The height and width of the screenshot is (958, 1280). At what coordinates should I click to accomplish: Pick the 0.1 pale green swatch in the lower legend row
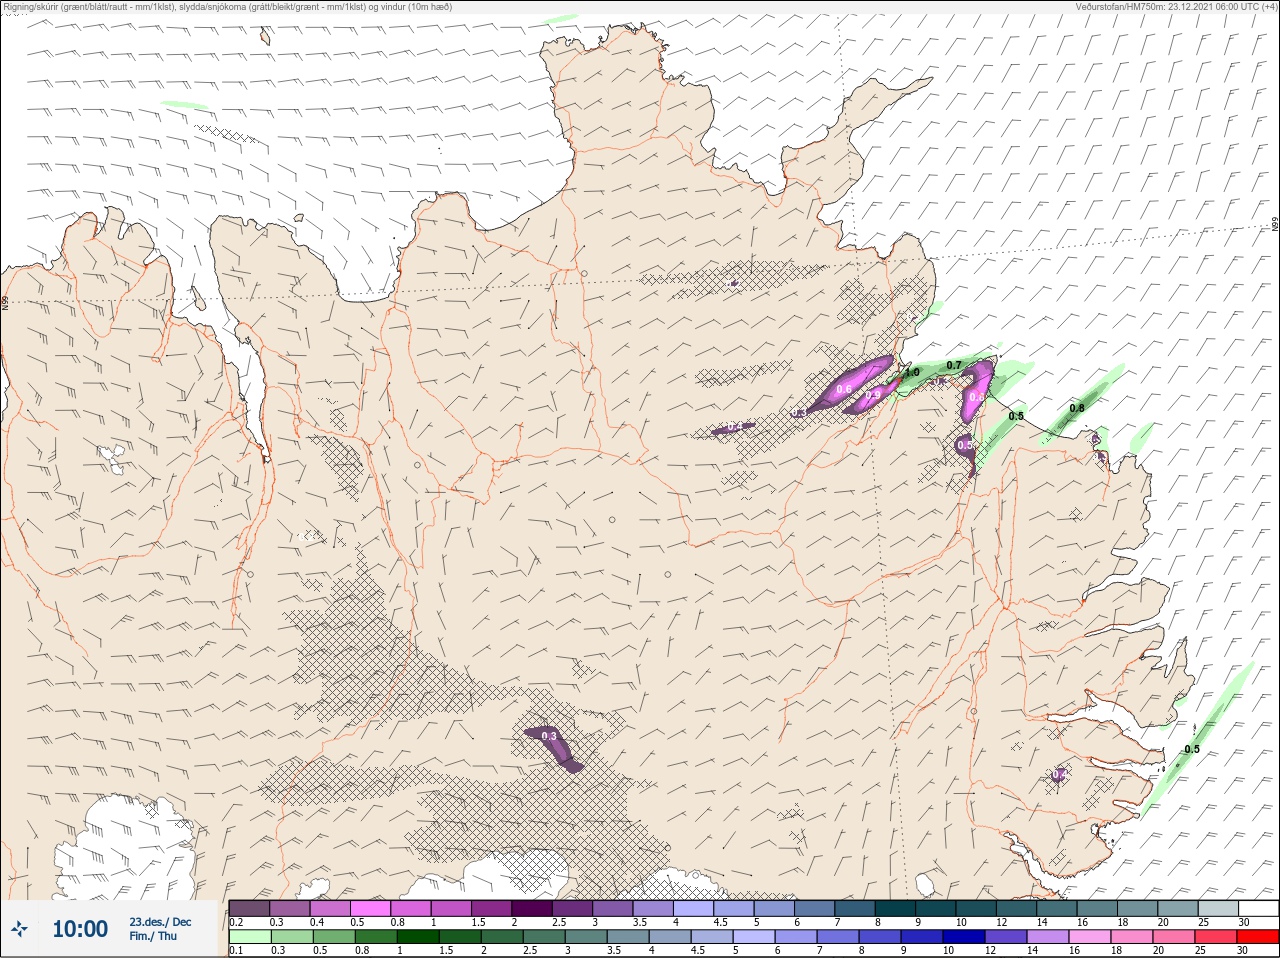click(249, 937)
